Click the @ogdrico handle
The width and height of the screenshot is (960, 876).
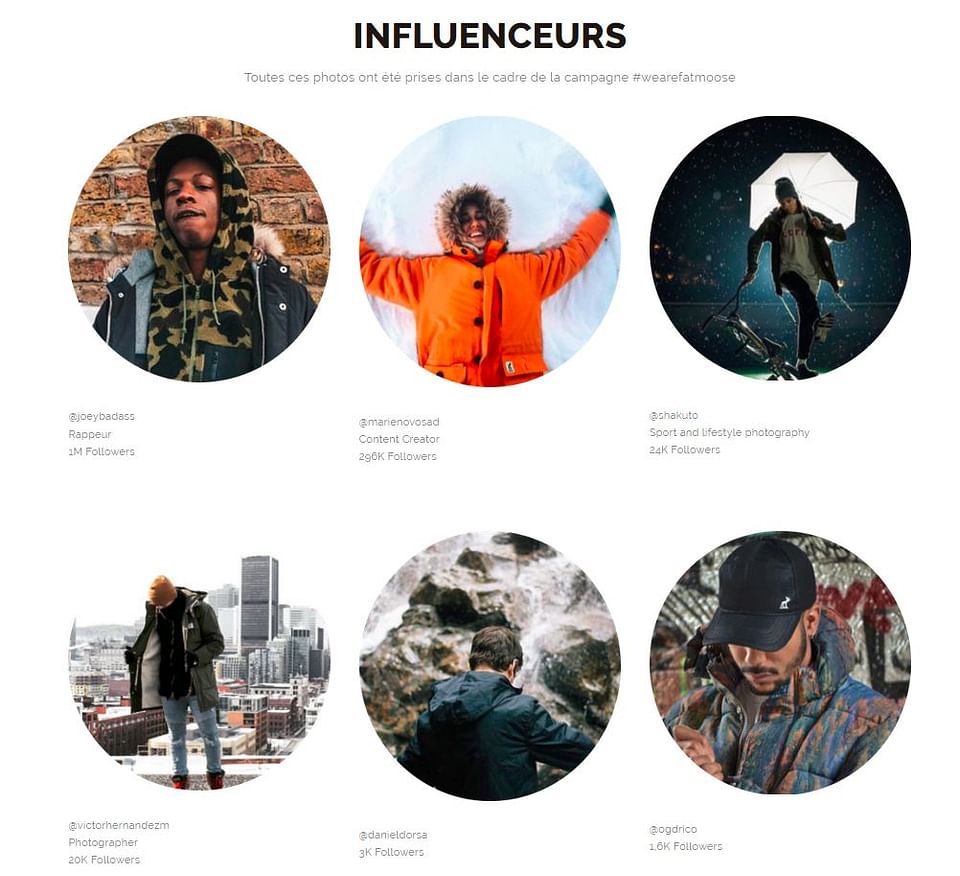click(673, 829)
